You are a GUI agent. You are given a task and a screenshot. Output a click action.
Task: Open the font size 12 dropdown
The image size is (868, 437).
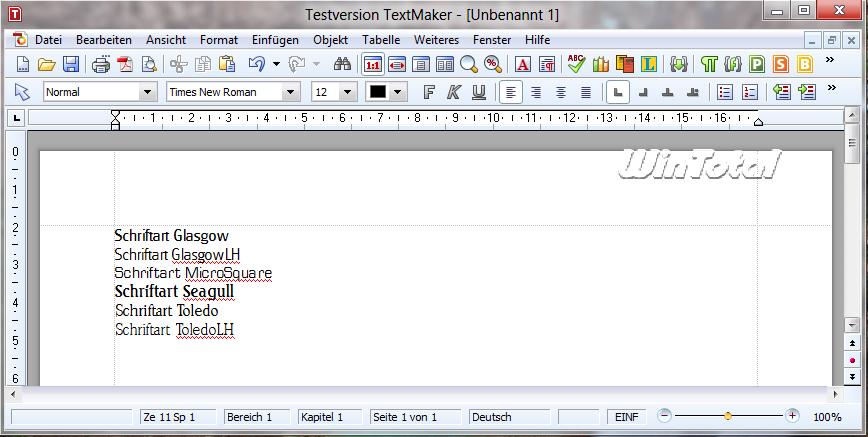pyautogui.click(x=348, y=92)
